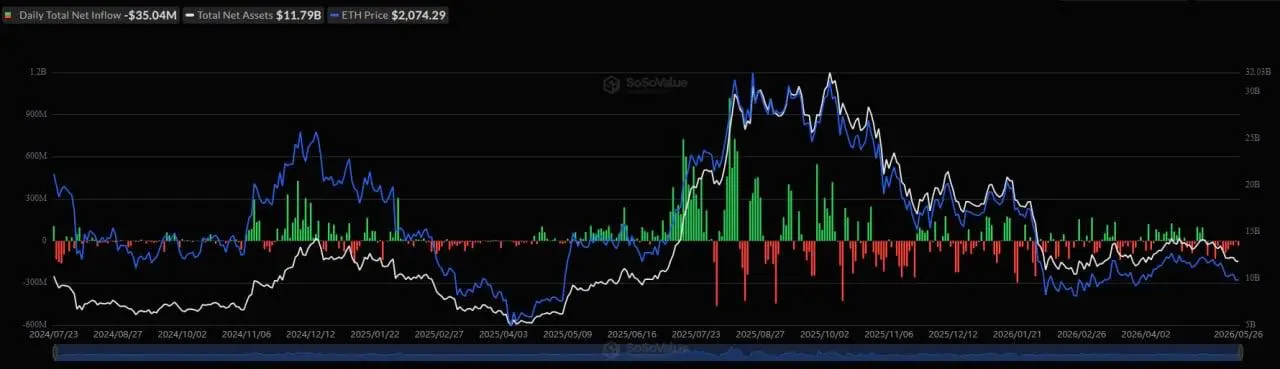Screen dimensions: 1280x369
Task: Click the 2025/11/06 date axis label
Action: click(x=889, y=336)
